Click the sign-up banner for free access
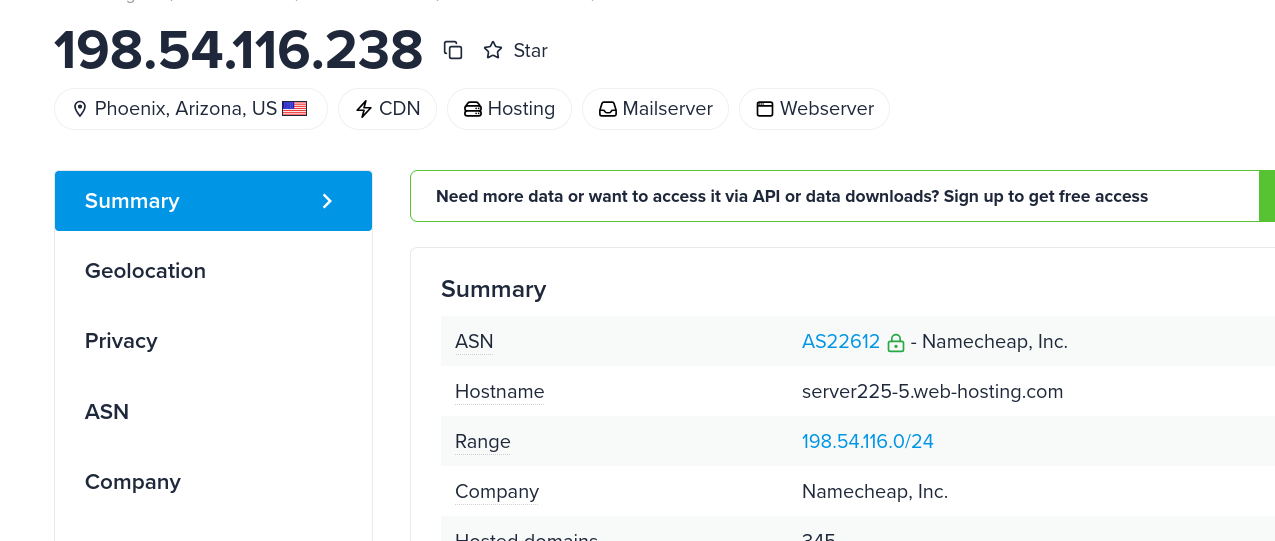This screenshot has width=1275, height=541. [791, 197]
